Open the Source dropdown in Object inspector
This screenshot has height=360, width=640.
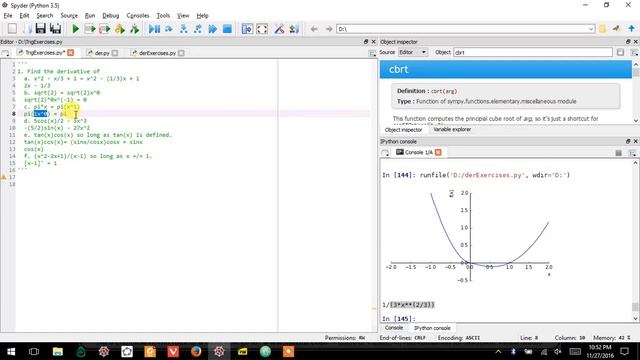[x=413, y=52]
